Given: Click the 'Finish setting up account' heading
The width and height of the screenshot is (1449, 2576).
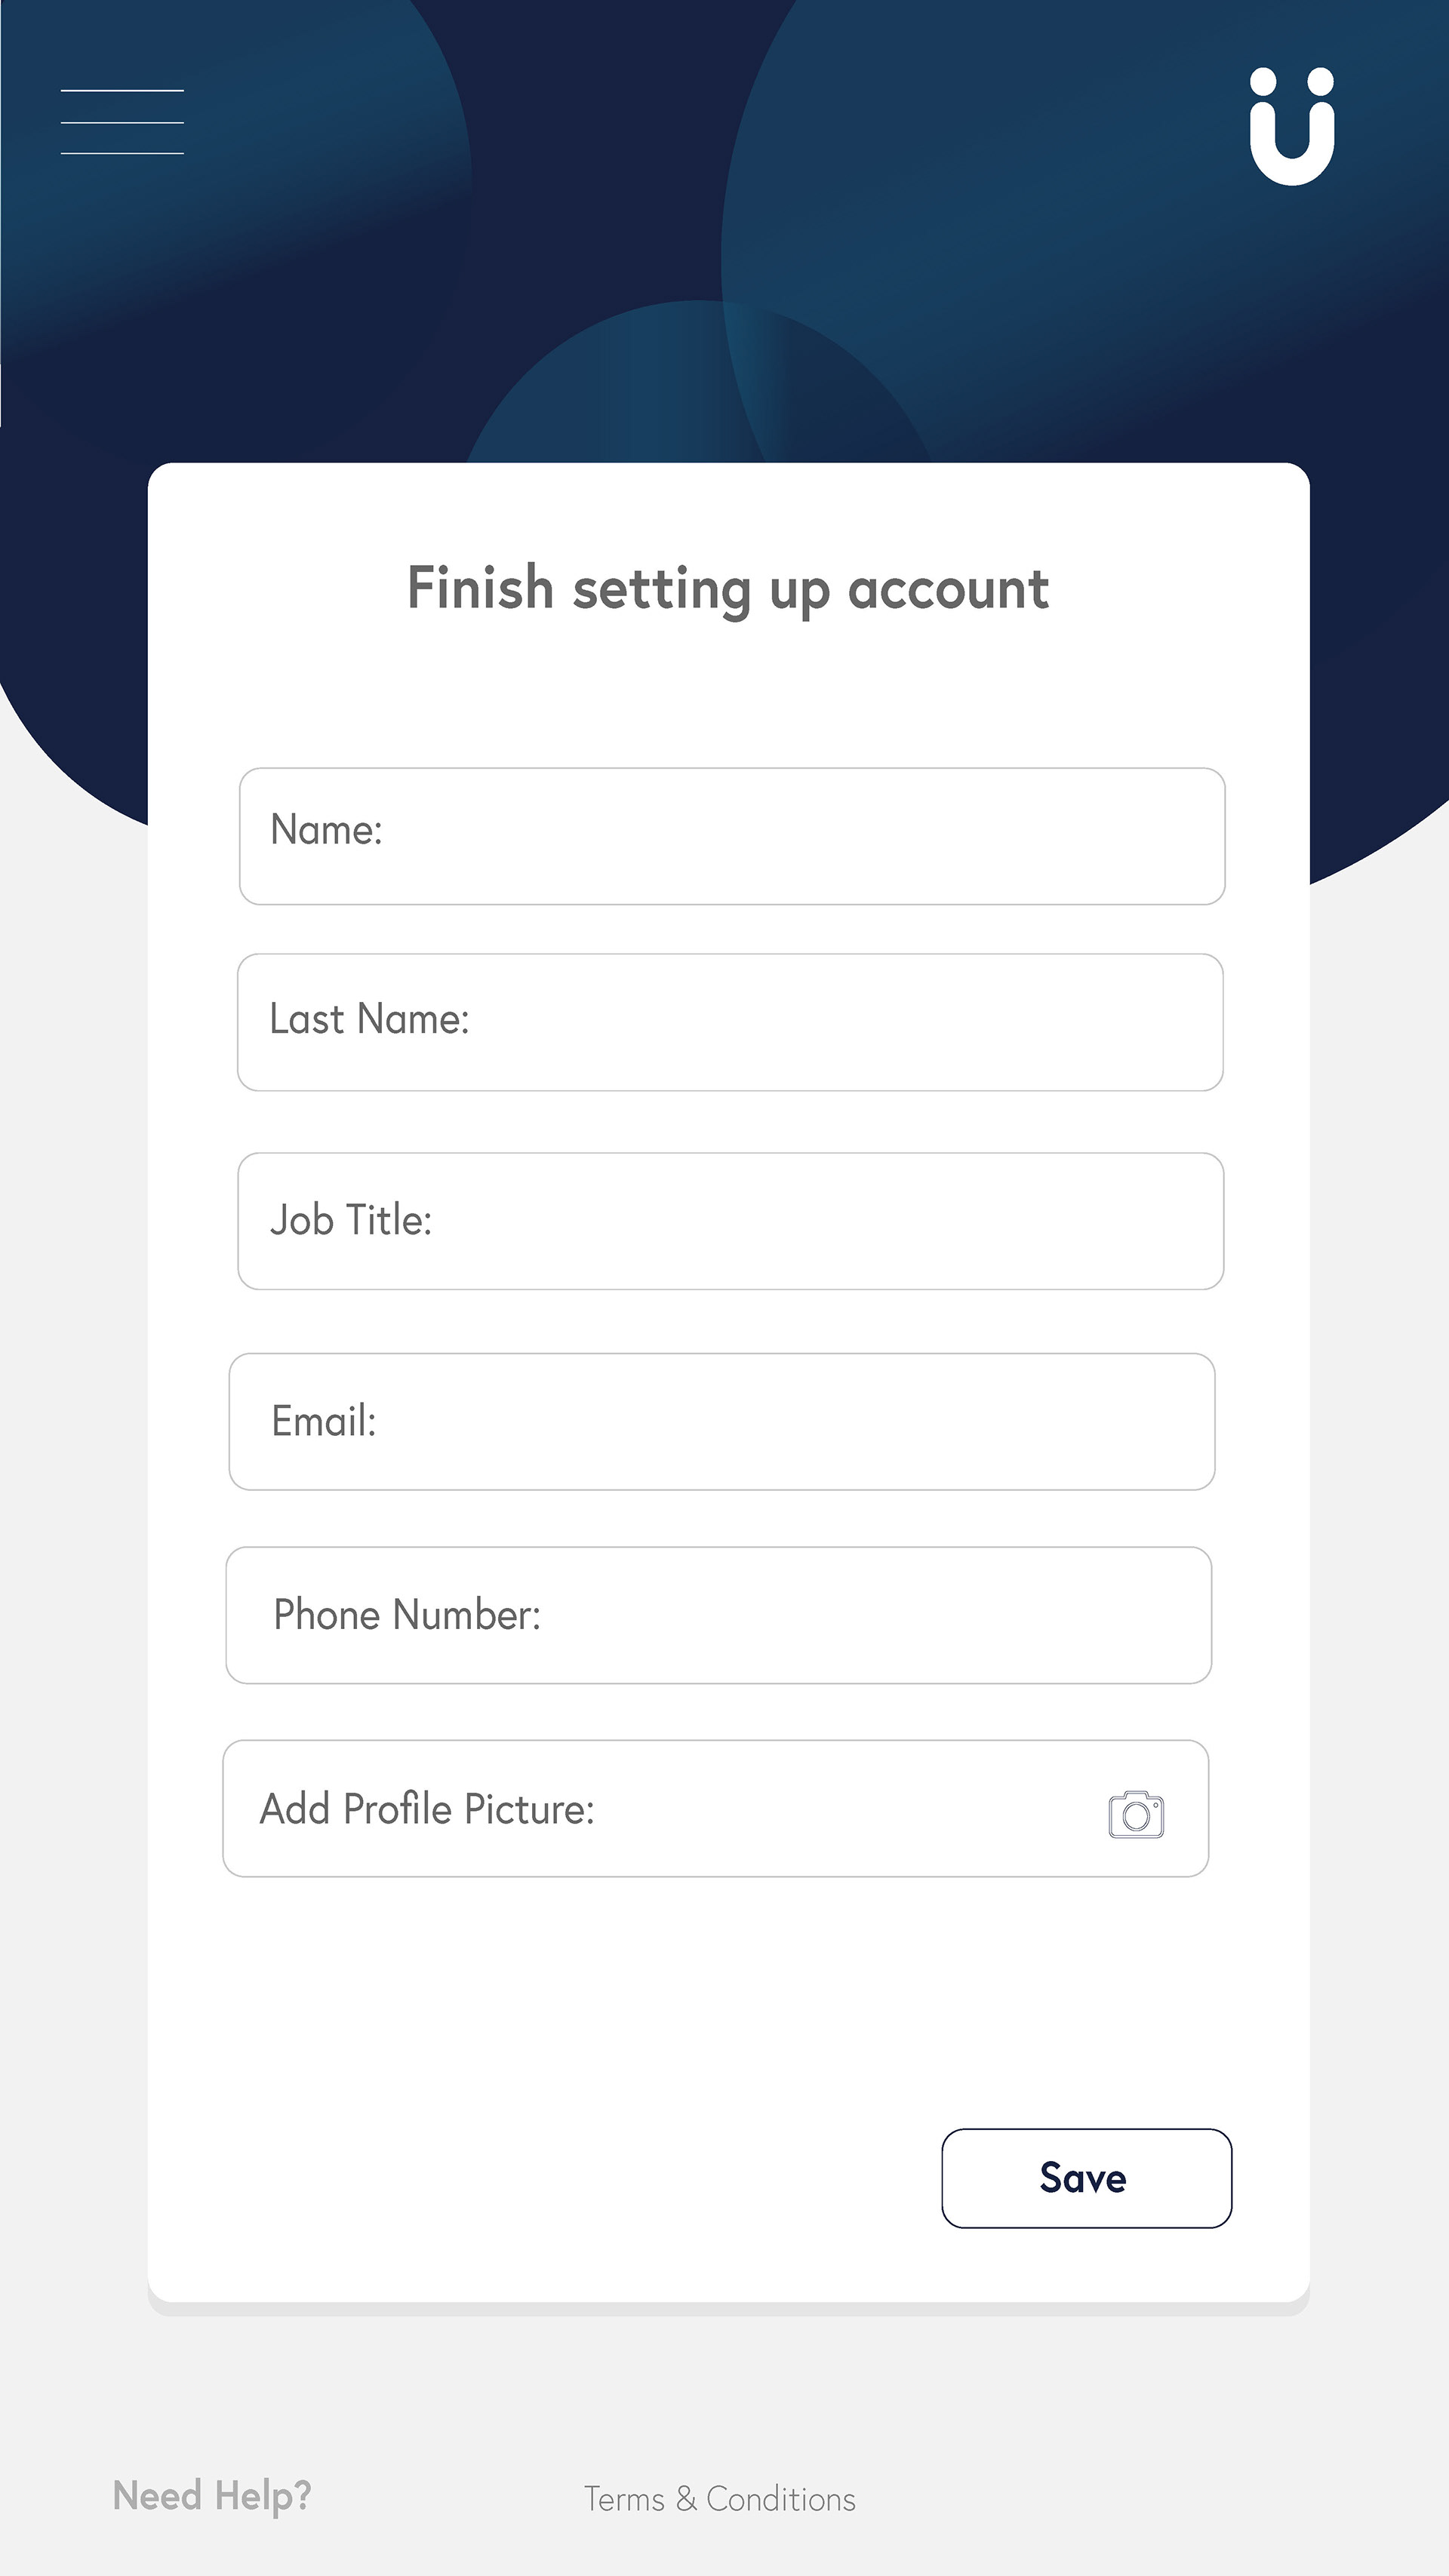Looking at the screenshot, I should (x=728, y=589).
